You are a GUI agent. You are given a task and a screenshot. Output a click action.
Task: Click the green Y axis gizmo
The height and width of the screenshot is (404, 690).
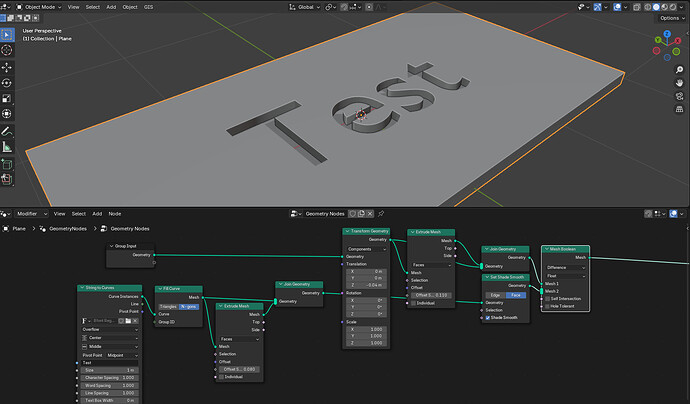point(658,40)
